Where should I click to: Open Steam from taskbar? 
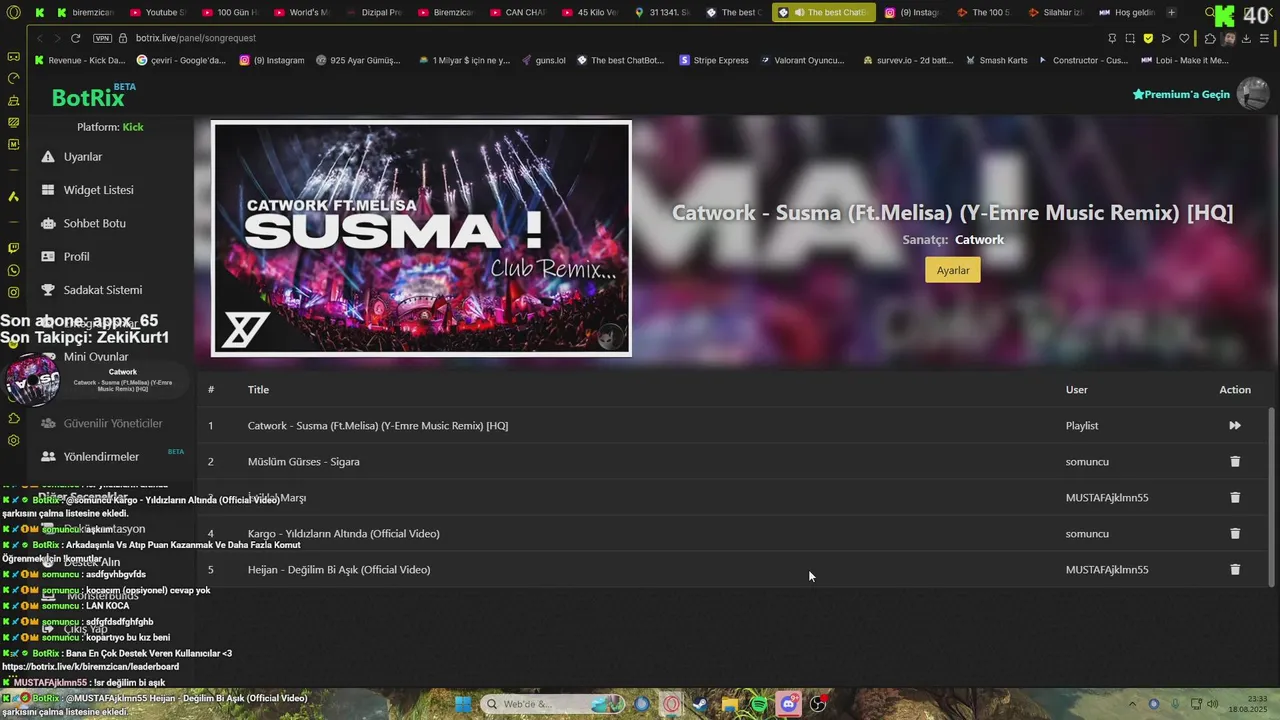pos(701,704)
